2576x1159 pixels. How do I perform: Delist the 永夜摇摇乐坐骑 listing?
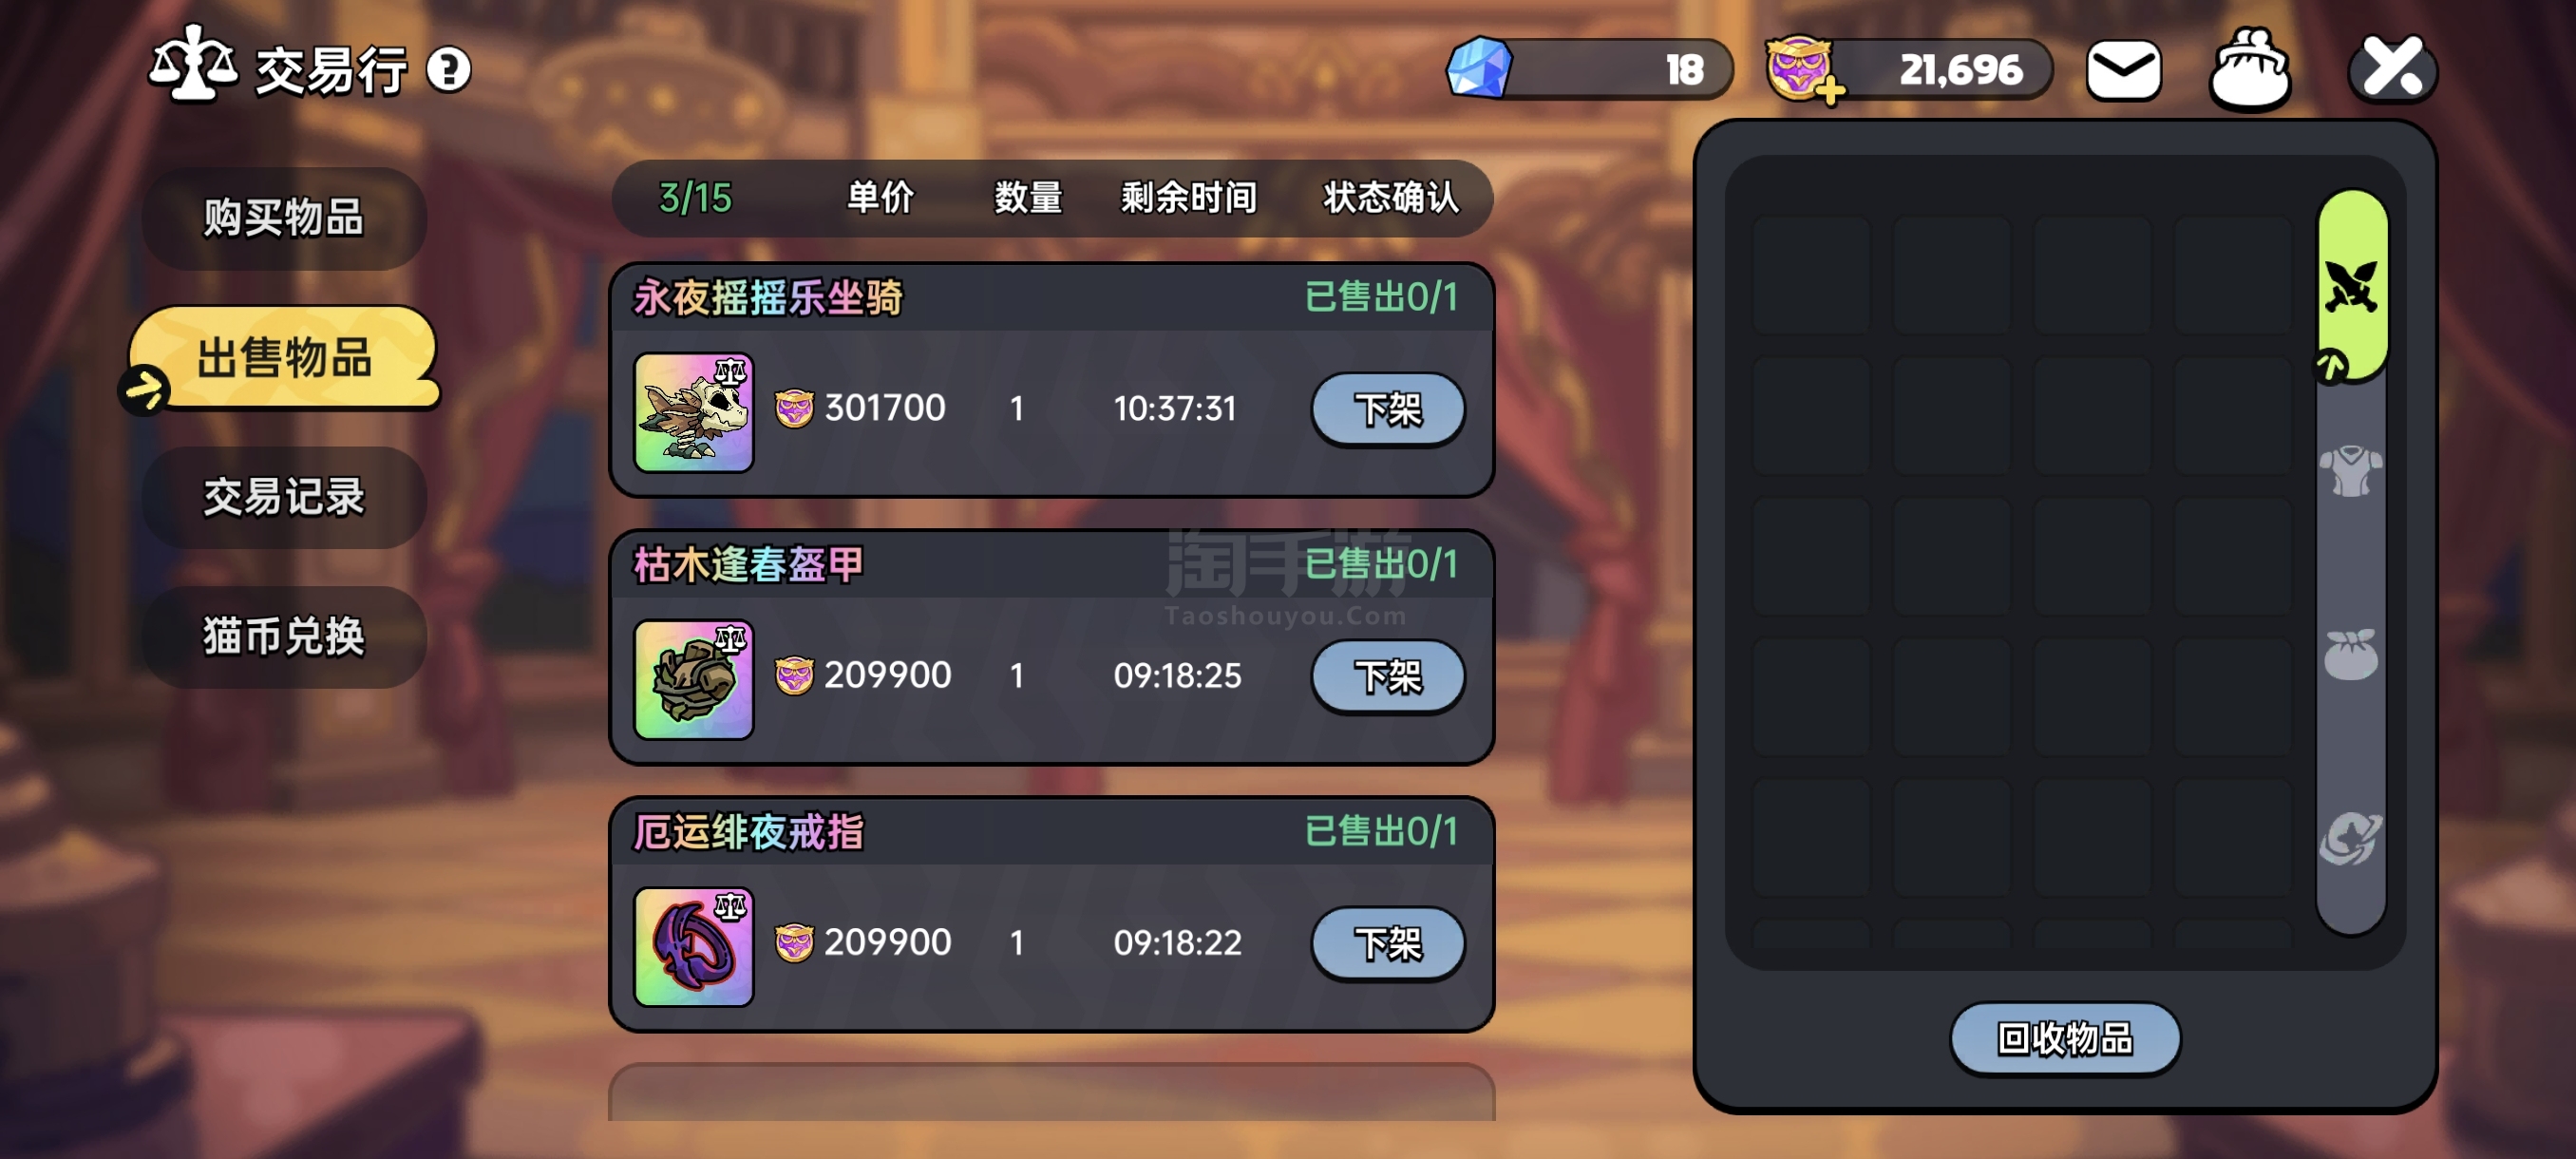click(1387, 409)
